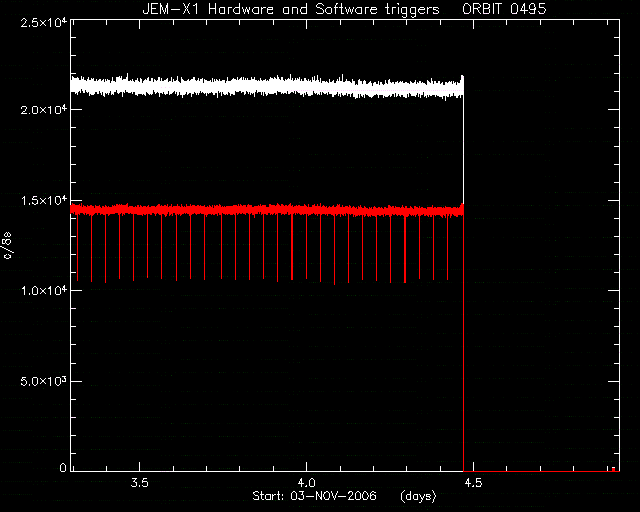Click the ORBIT 0495 text in the title

504,9
